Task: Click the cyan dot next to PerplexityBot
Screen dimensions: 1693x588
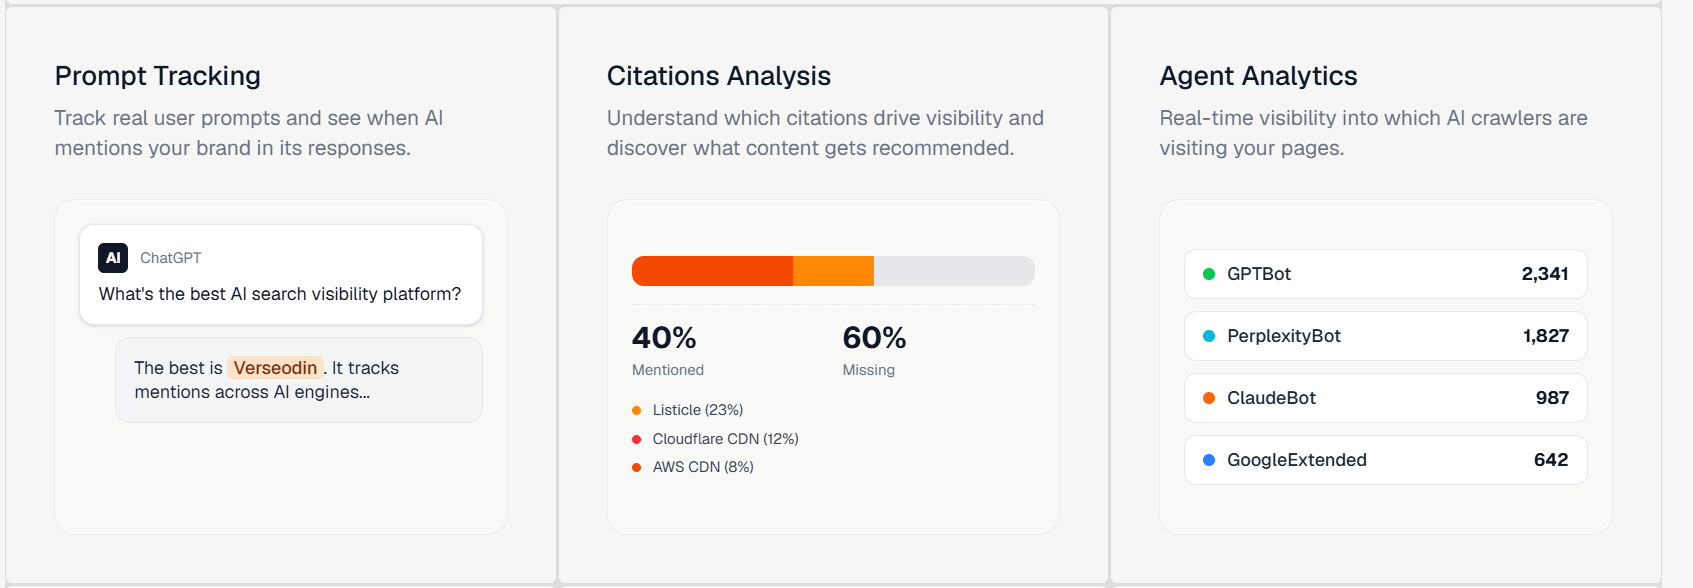Action: [1209, 336]
